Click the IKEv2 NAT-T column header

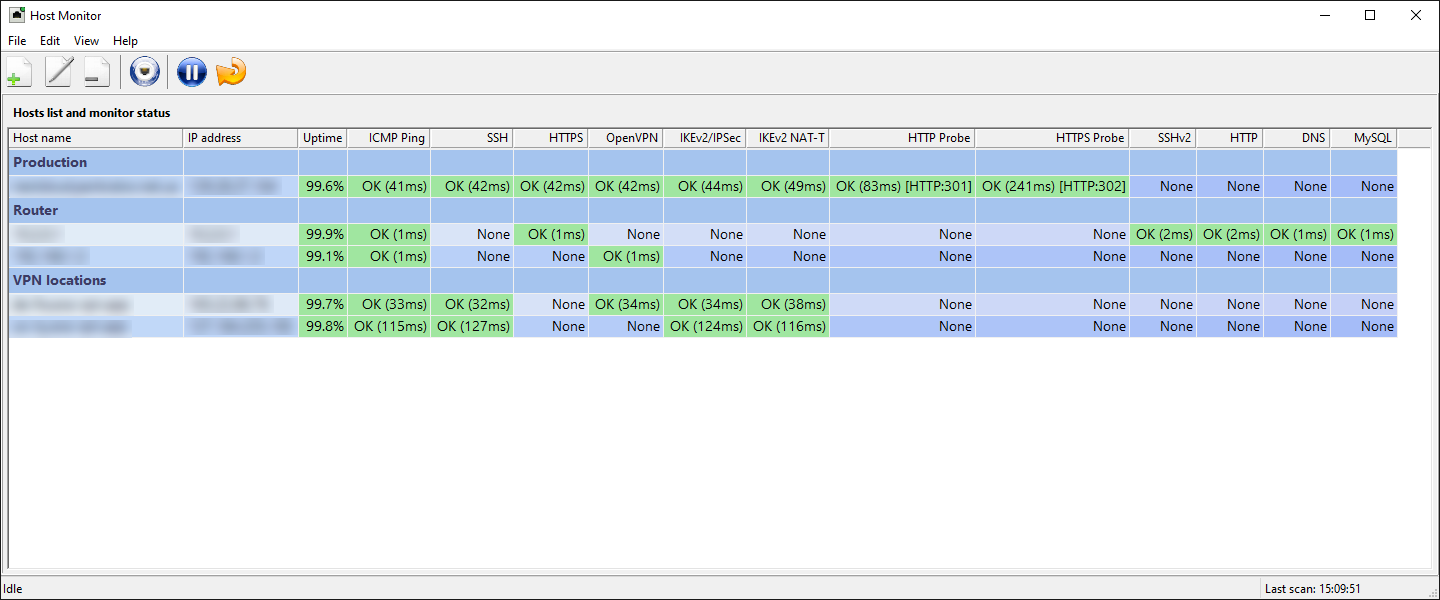coord(788,138)
